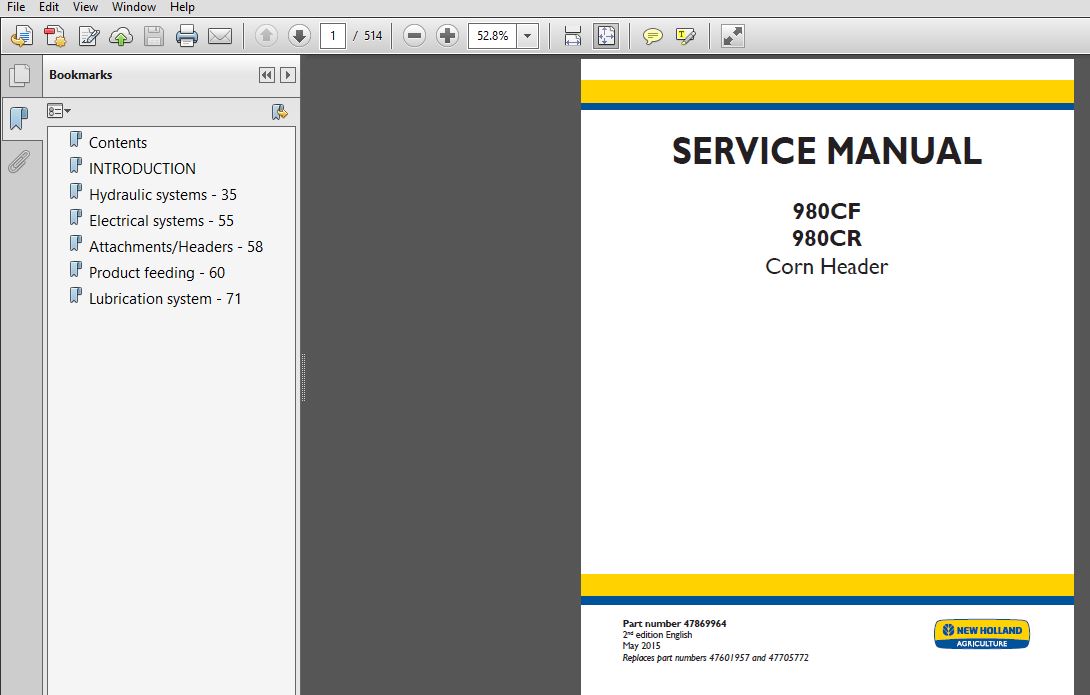This screenshot has height=695, width=1090.
Task: Open the Window menu
Action: [133, 7]
